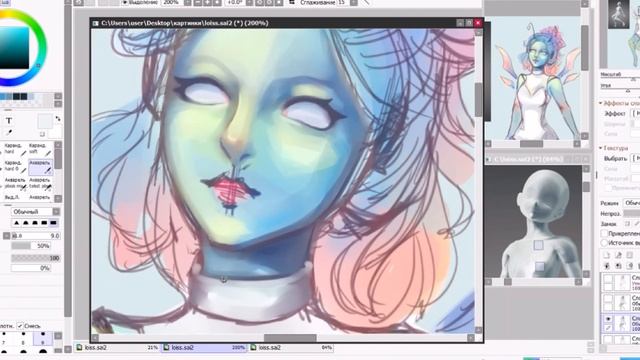This screenshot has height=360, width=640.
Task: Select the highlighted Акварель watercolor brush
Action: click(40, 166)
